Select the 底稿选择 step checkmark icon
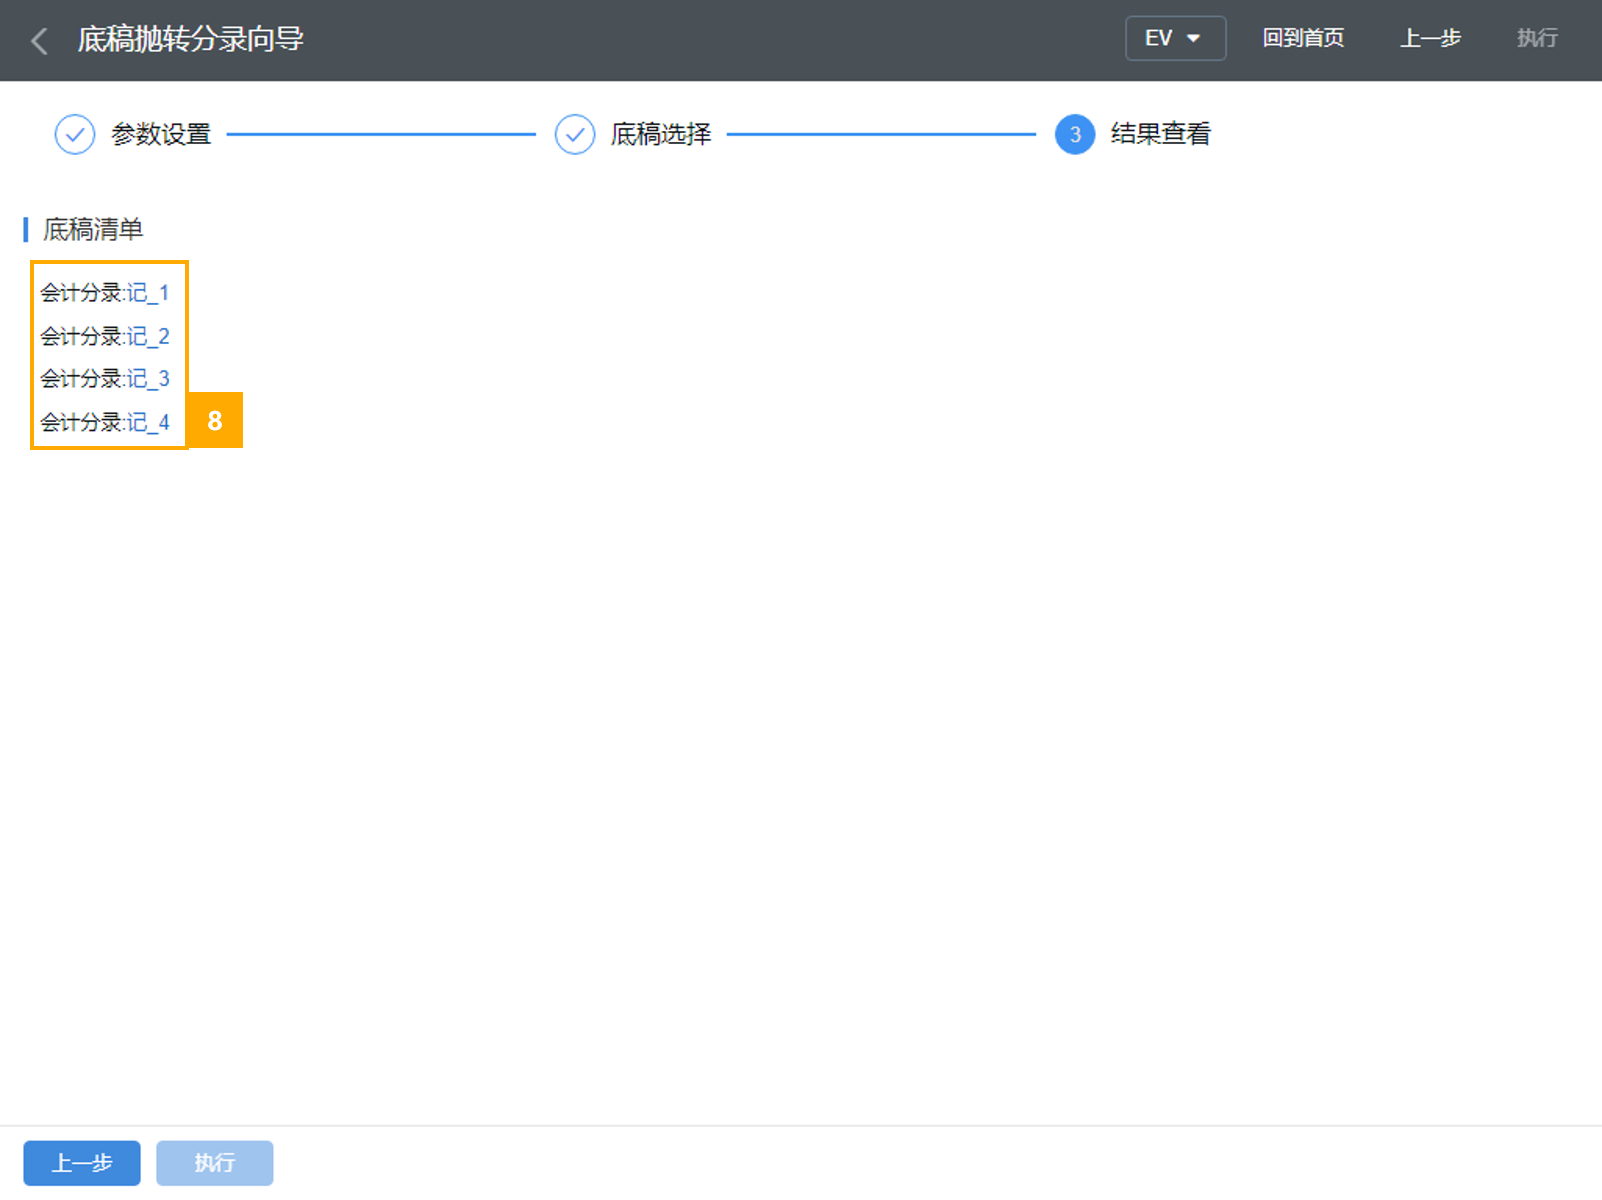This screenshot has height=1200, width=1602. [575, 134]
